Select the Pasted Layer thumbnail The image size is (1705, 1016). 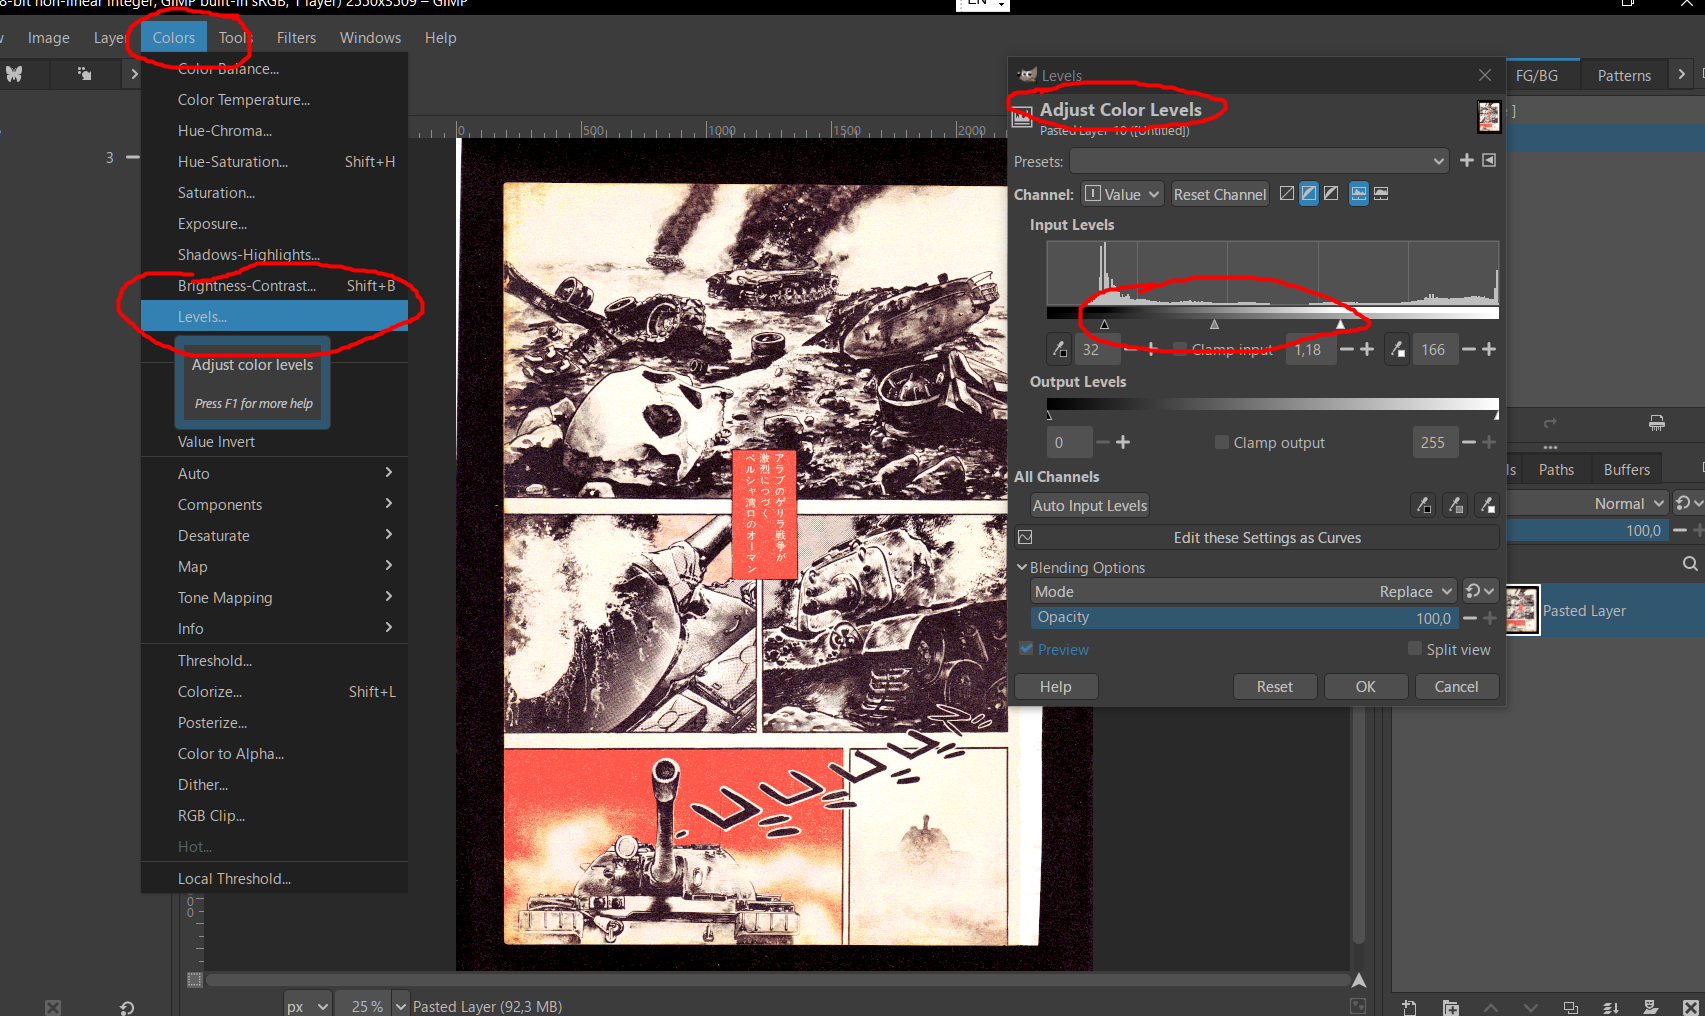[x=1522, y=610]
